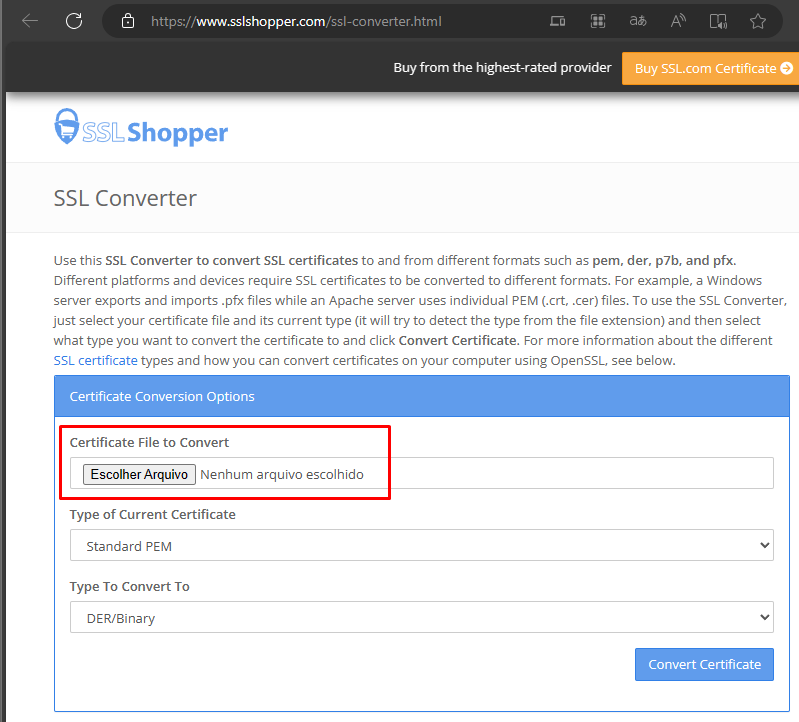Viewport: 799px width, 722px height.
Task: Open the Type To Convert To dropdown
Action: click(x=421, y=617)
